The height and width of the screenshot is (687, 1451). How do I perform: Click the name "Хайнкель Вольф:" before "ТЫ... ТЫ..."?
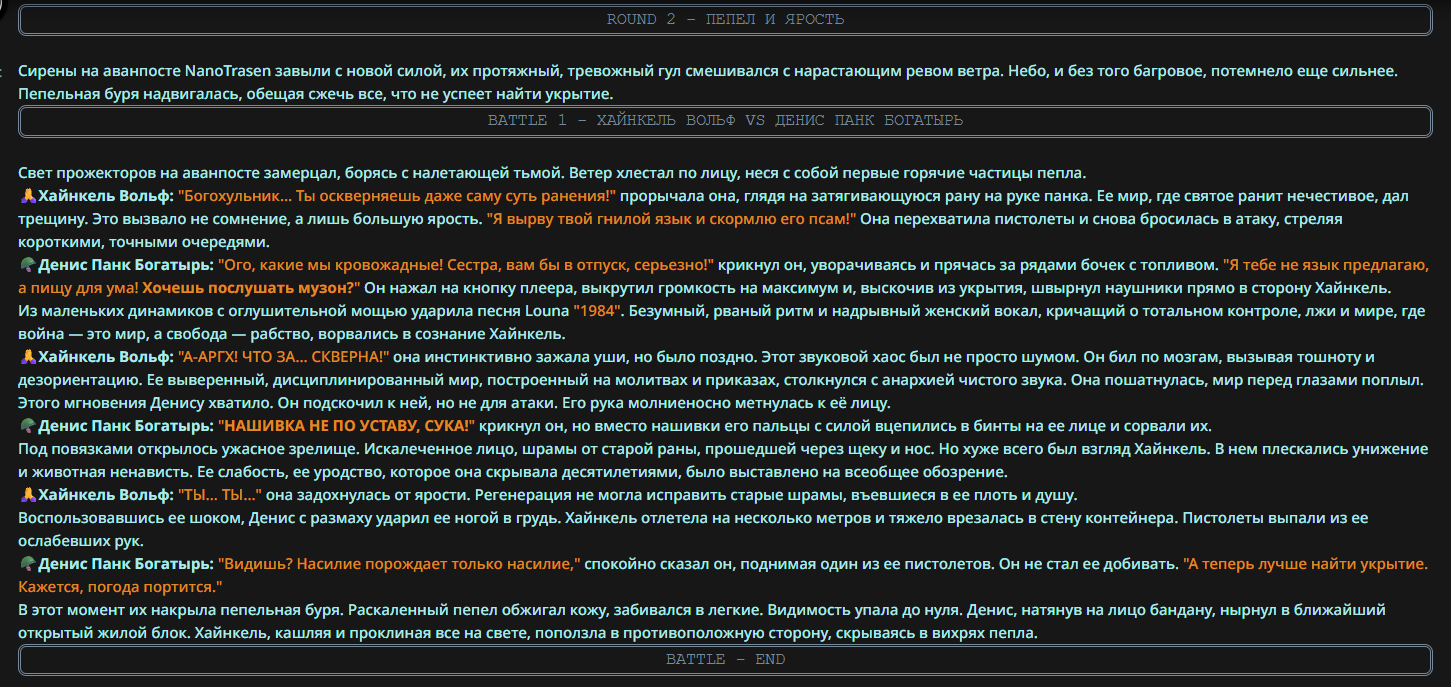pyautogui.click(x=106, y=495)
